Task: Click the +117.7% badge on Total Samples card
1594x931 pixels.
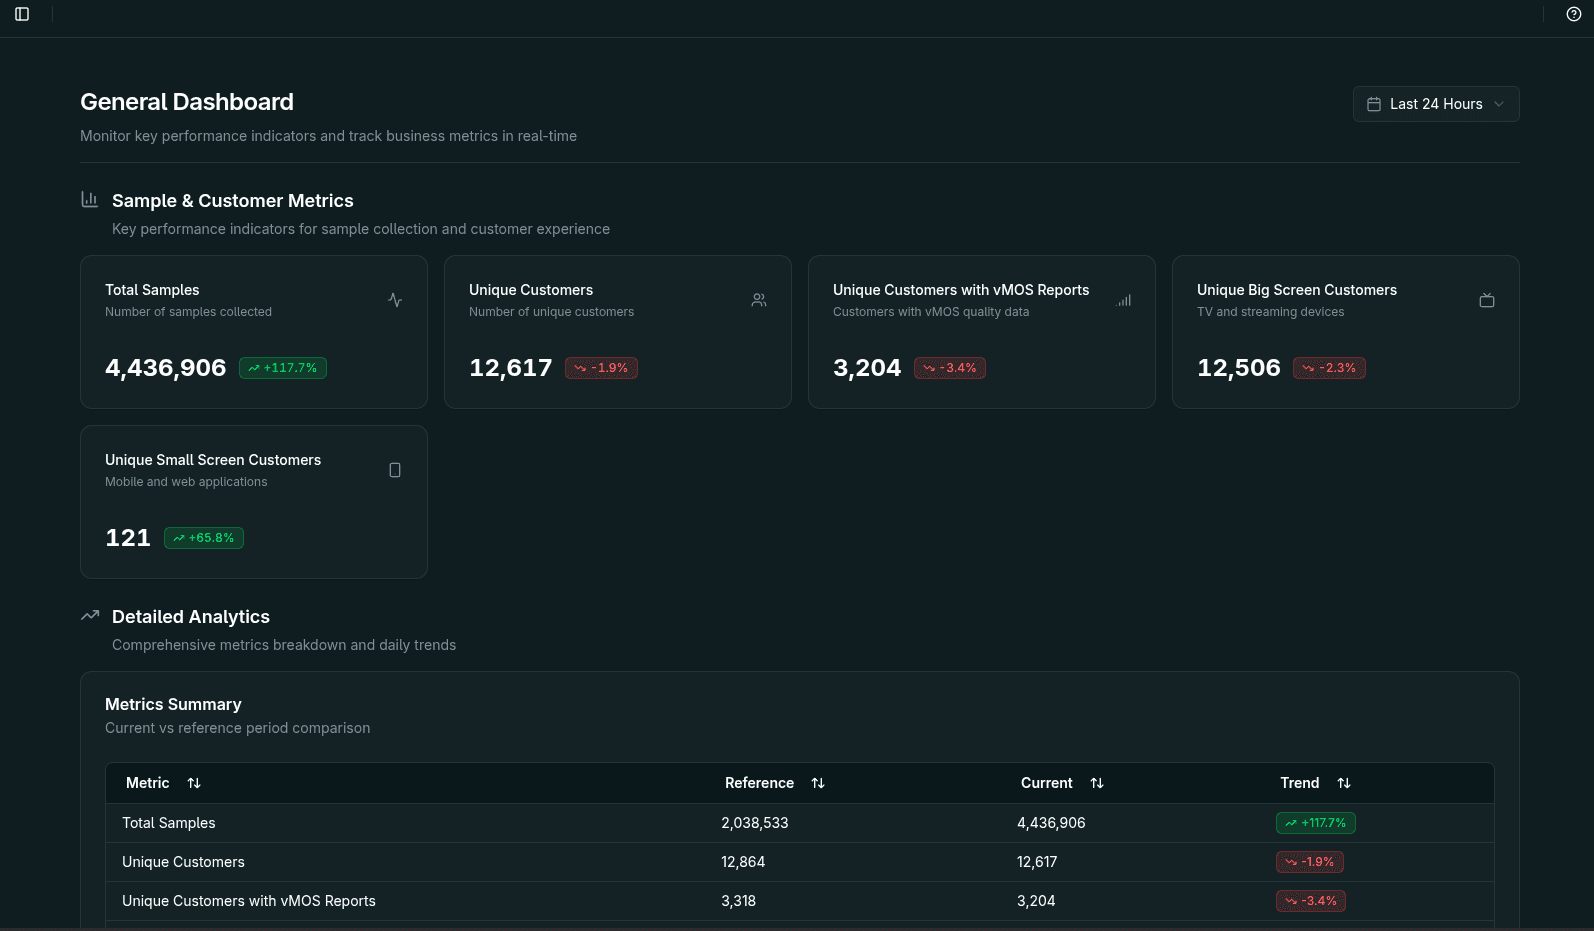Action: click(283, 368)
